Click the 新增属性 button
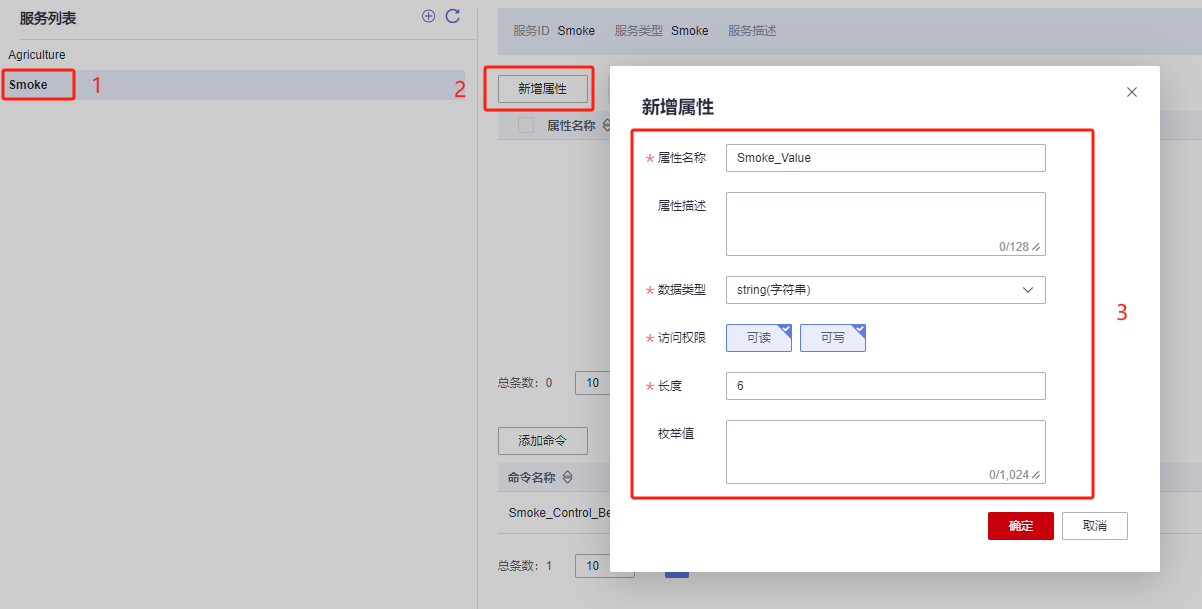Image resolution: width=1202 pixels, height=609 pixels. [542, 89]
